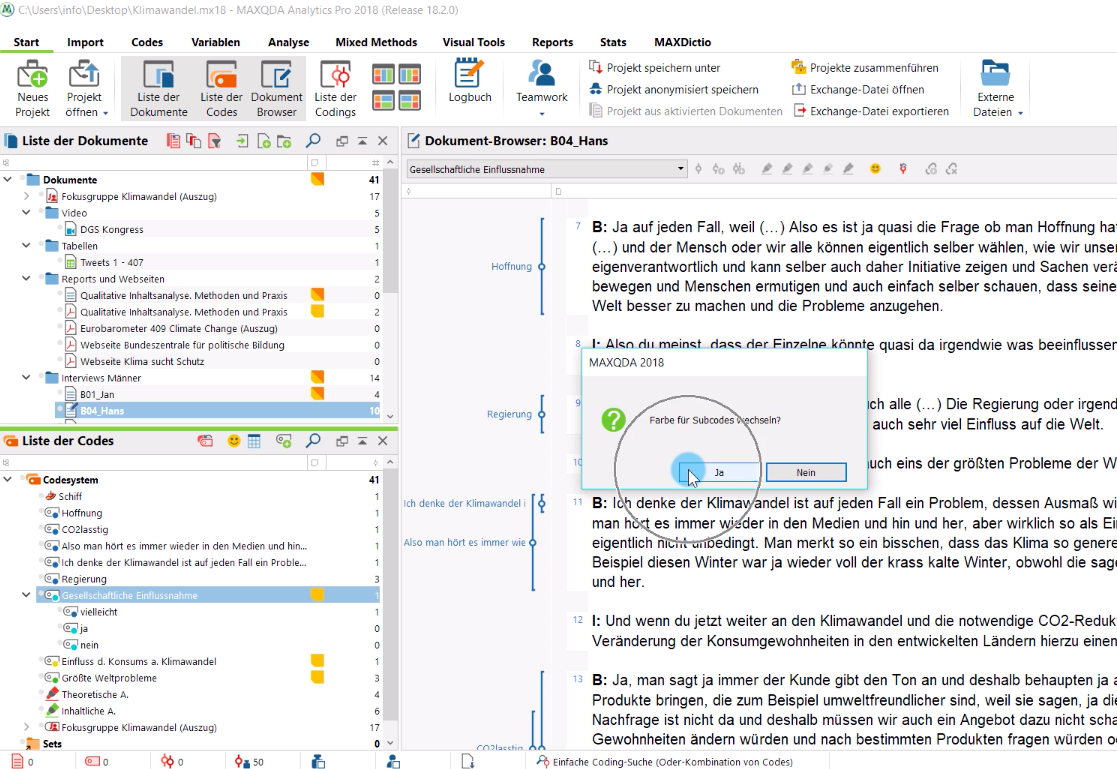This screenshot has height=769, width=1117.
Task: Click the red reset-activations icon in Liste der Codes
Action: click(x=205, y=441)
